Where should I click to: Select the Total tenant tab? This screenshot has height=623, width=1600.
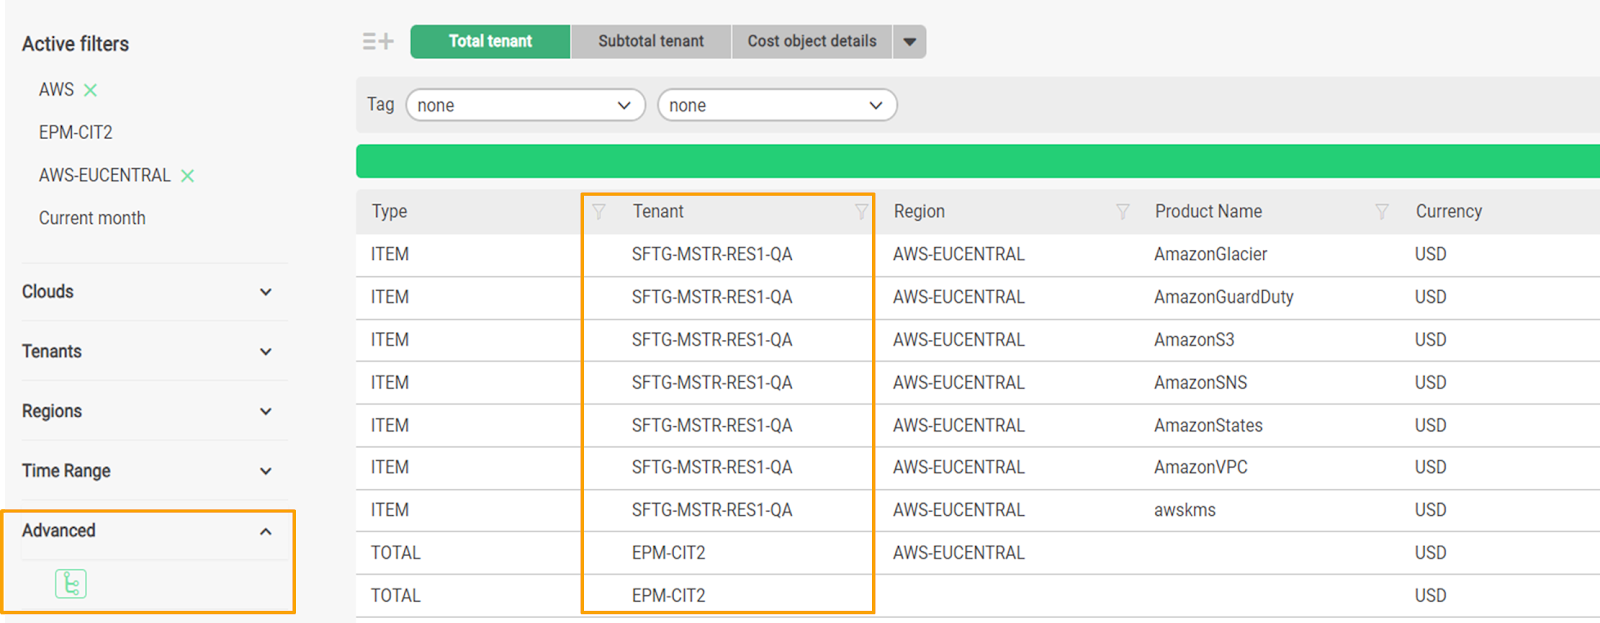490,42
